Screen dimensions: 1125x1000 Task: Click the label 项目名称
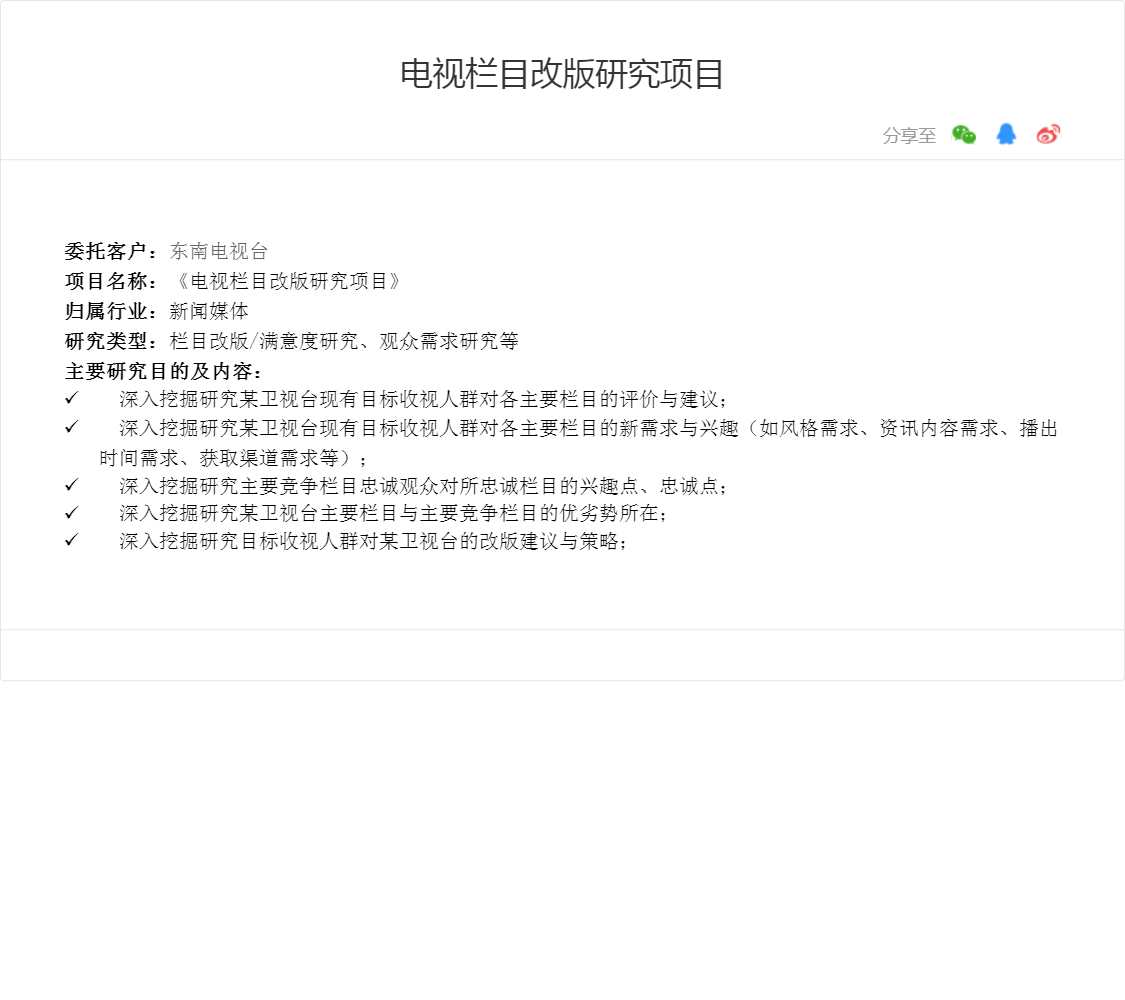105,281
